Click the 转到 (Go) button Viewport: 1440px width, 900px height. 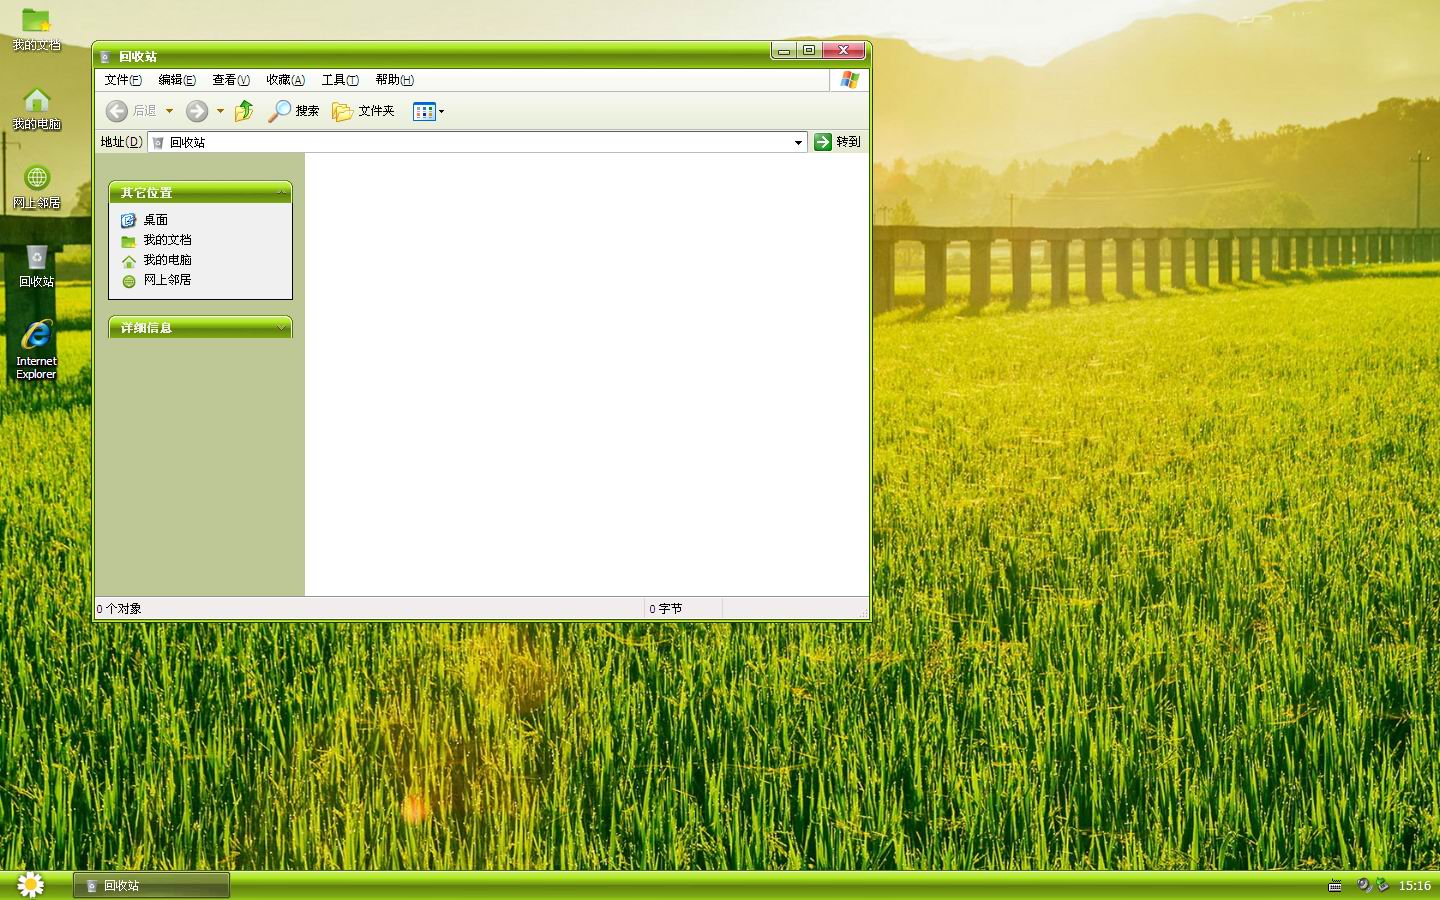(837, 142)
